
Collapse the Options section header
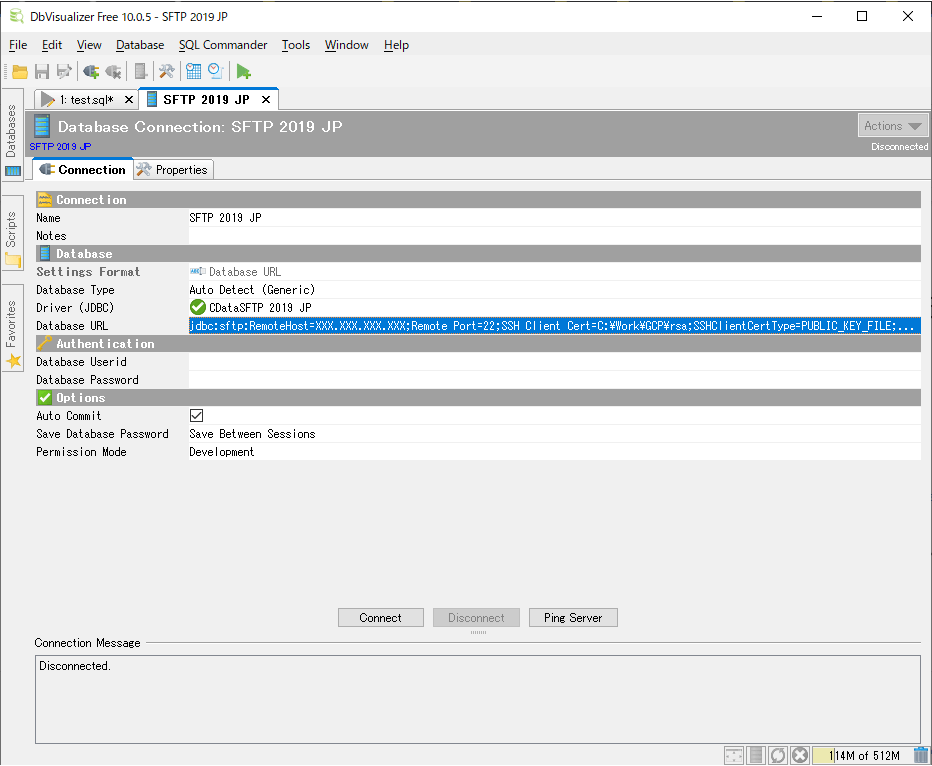pyautogui.click(x=478, y=398)
